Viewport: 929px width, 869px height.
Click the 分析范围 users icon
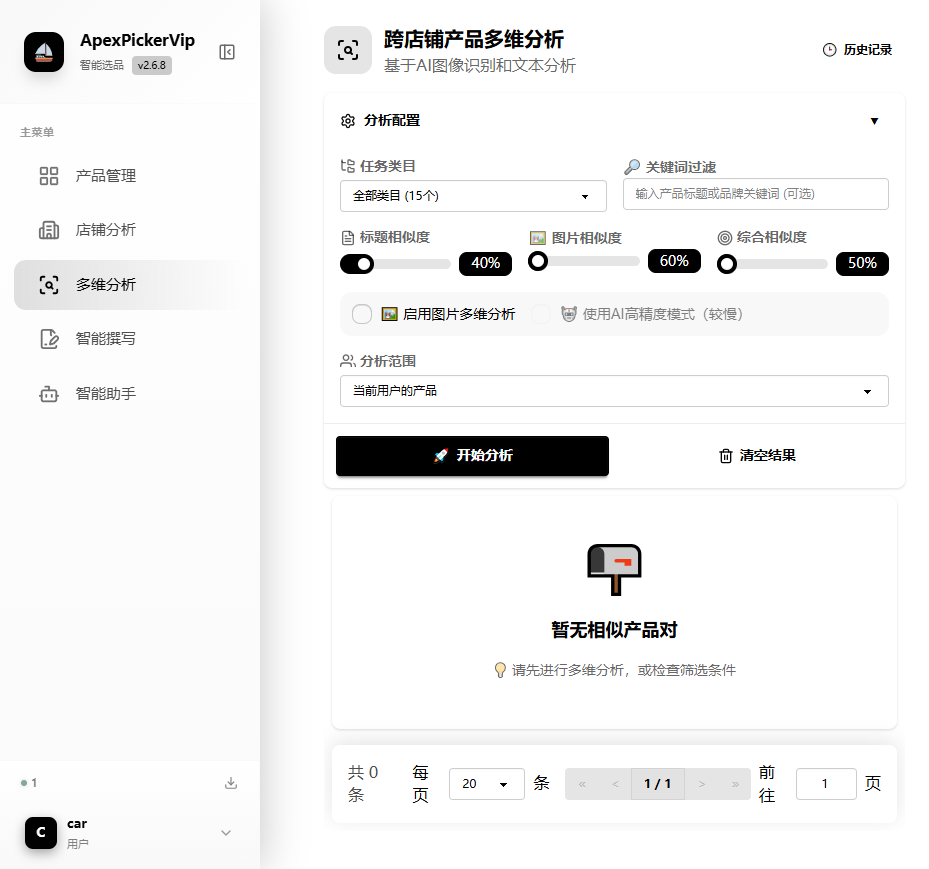pos(348,361)
